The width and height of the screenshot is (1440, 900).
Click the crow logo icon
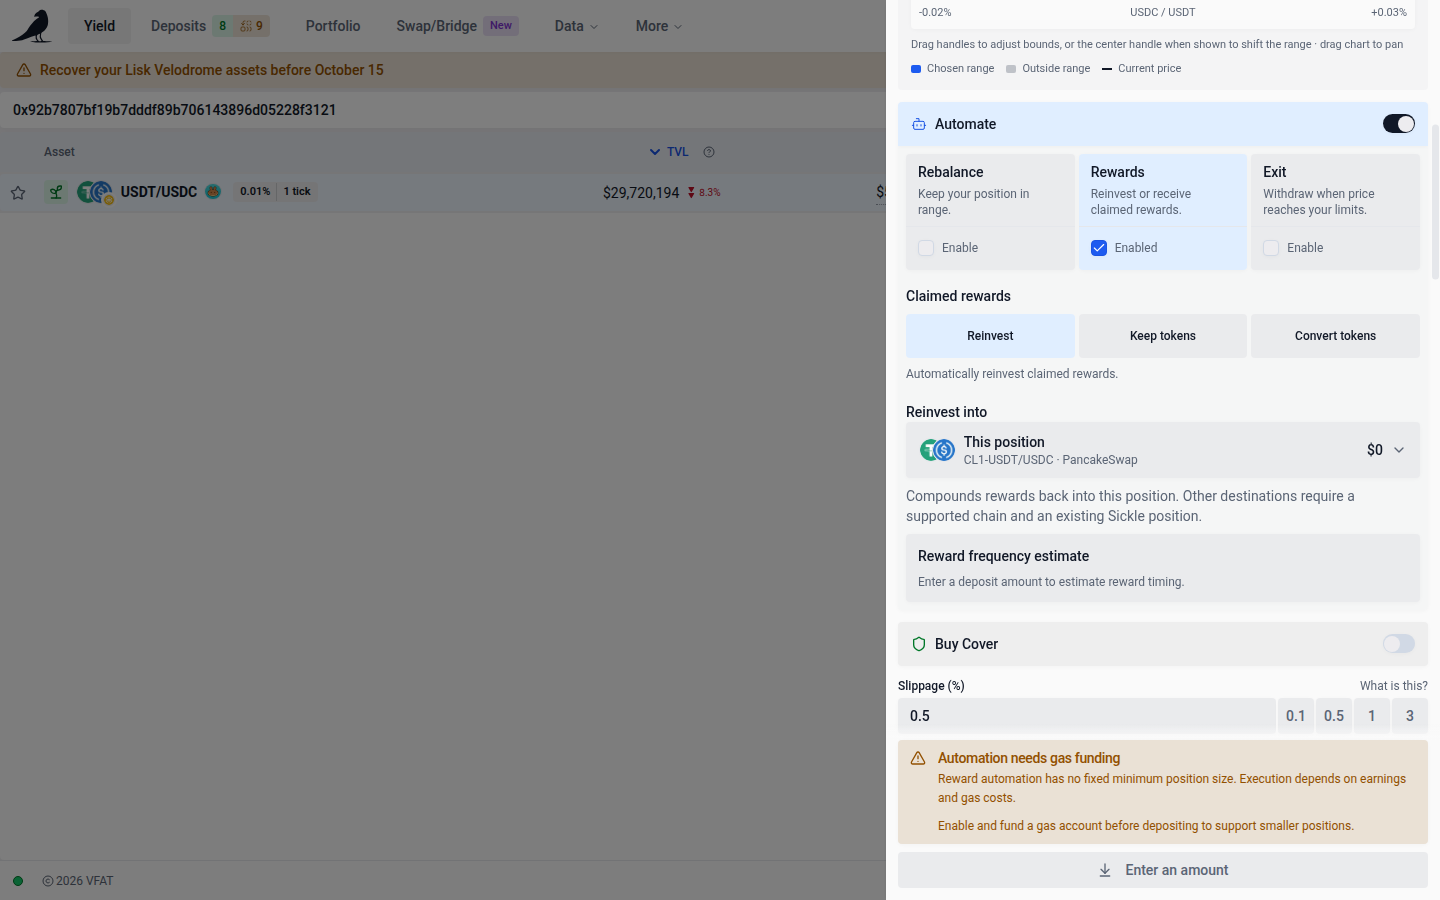pyautogui.click(x=32, y=26)
